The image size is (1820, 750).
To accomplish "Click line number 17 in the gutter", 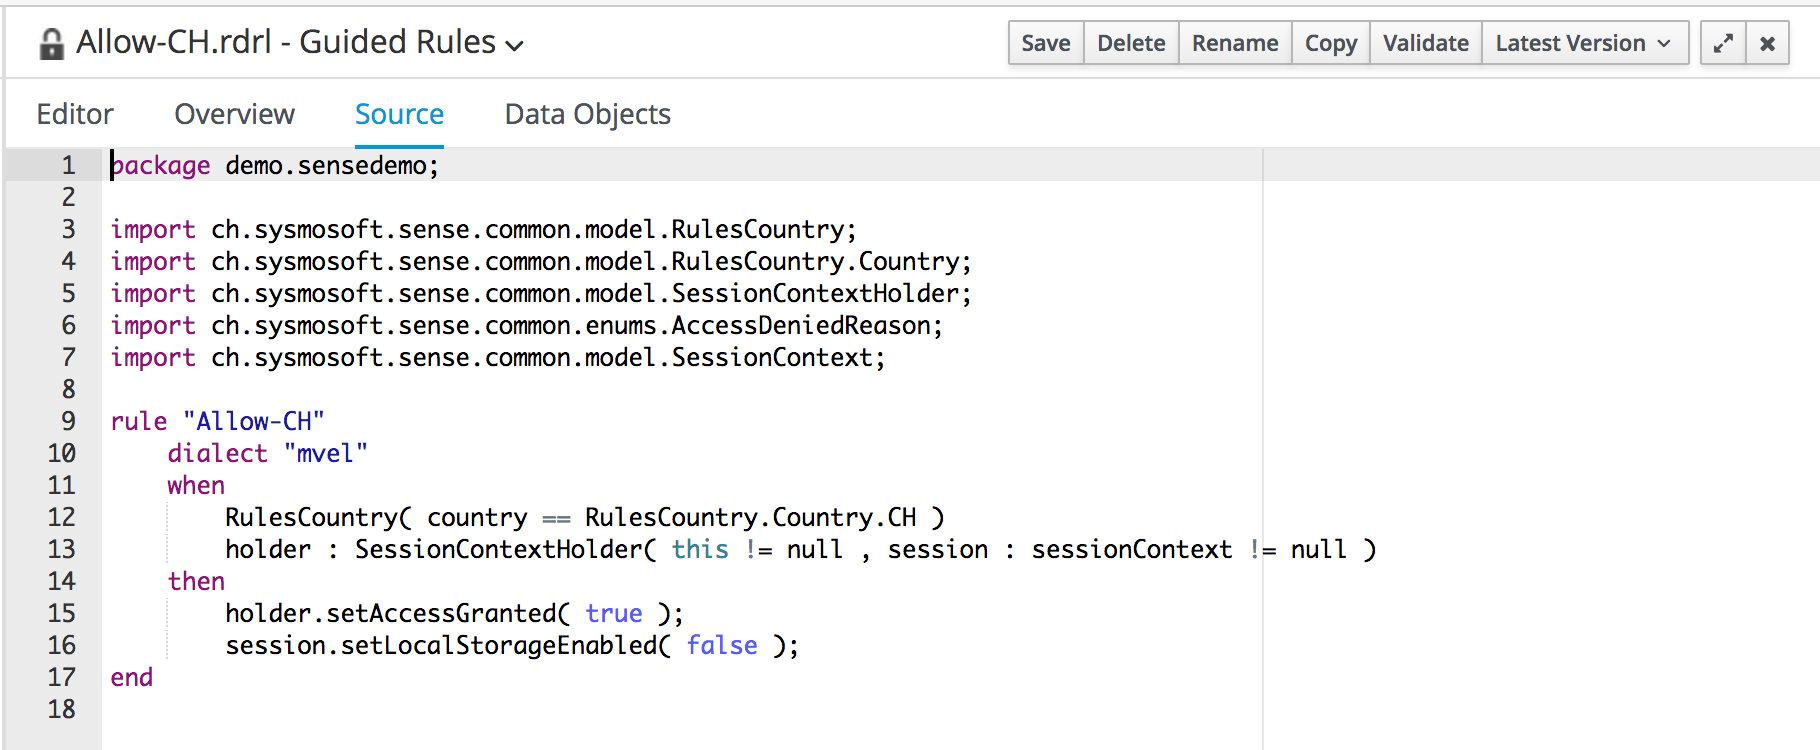I will click(x=61, y=677).
